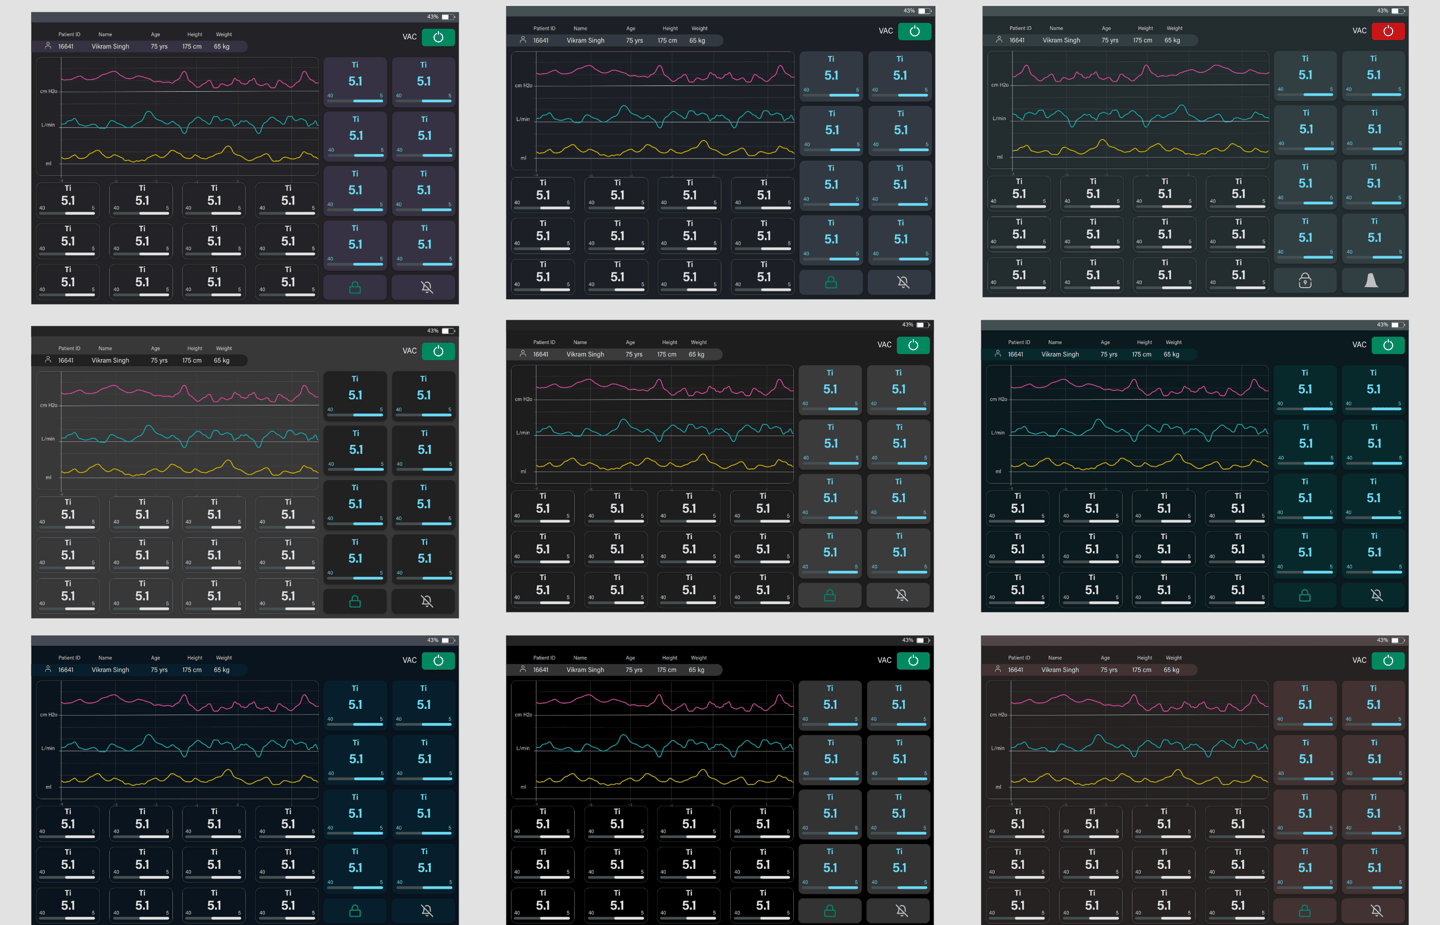Click height 175 cm on the navy-blue screen

[x=192, y=670]
